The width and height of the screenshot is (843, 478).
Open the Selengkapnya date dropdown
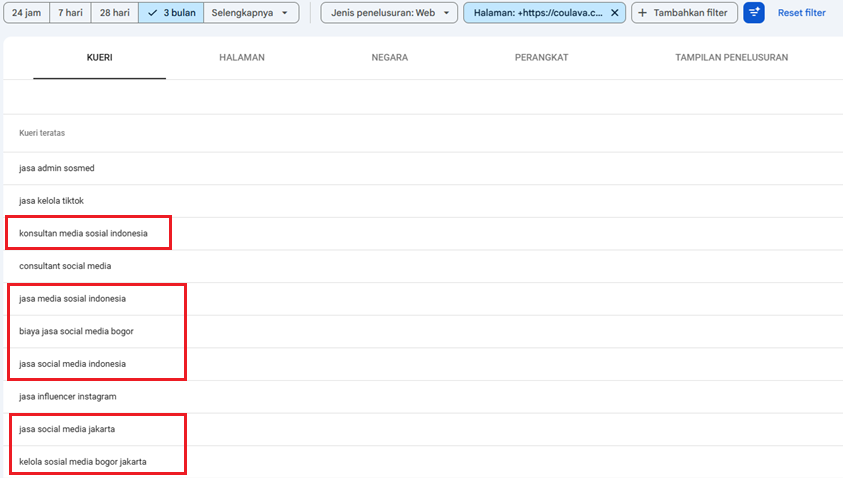[251, 12]
